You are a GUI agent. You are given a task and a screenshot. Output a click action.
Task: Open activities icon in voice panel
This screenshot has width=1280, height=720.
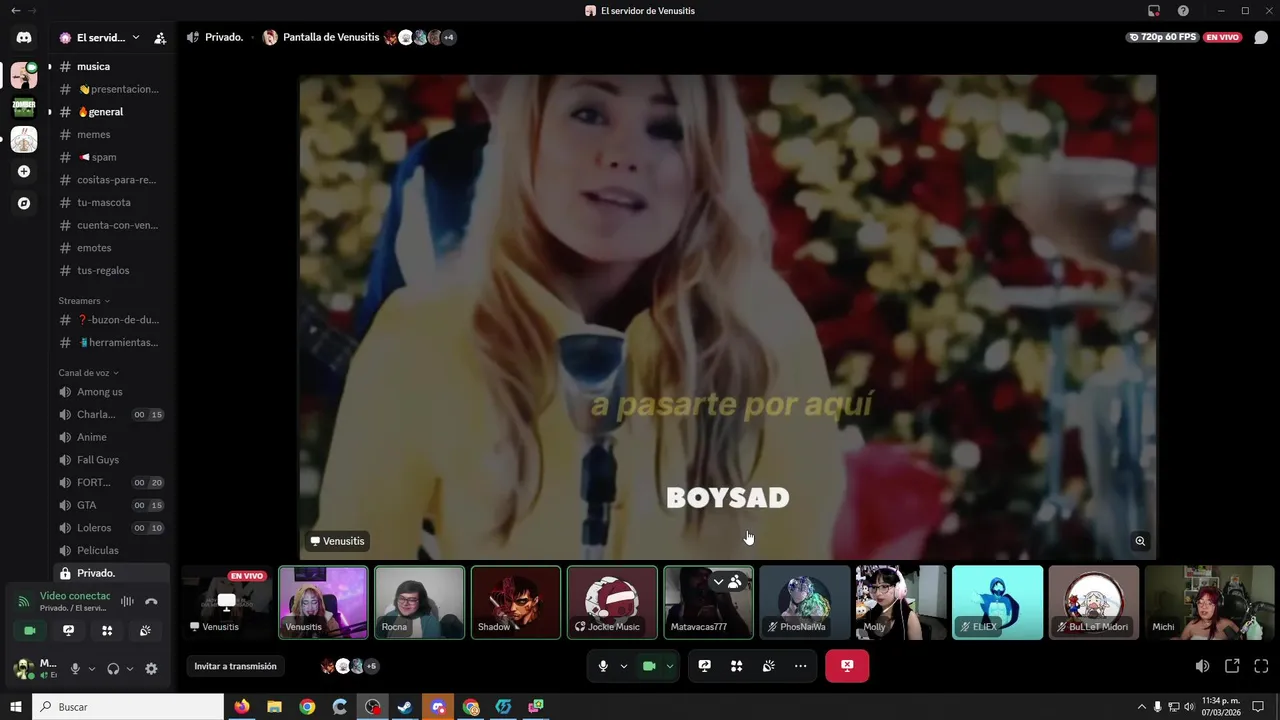(x=107, y=631)
